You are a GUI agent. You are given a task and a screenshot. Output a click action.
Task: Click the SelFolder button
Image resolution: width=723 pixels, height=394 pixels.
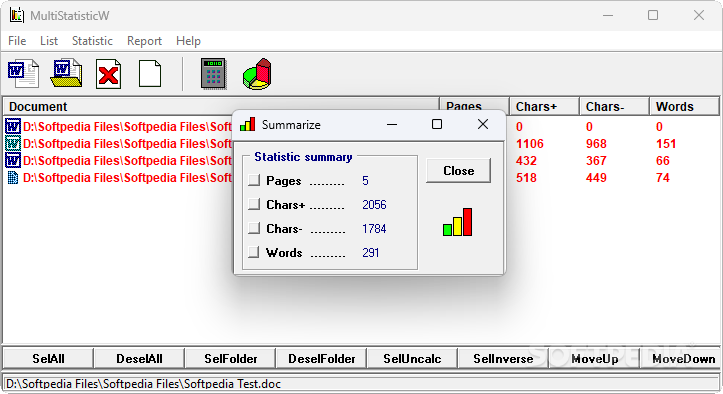click(230, 358)
